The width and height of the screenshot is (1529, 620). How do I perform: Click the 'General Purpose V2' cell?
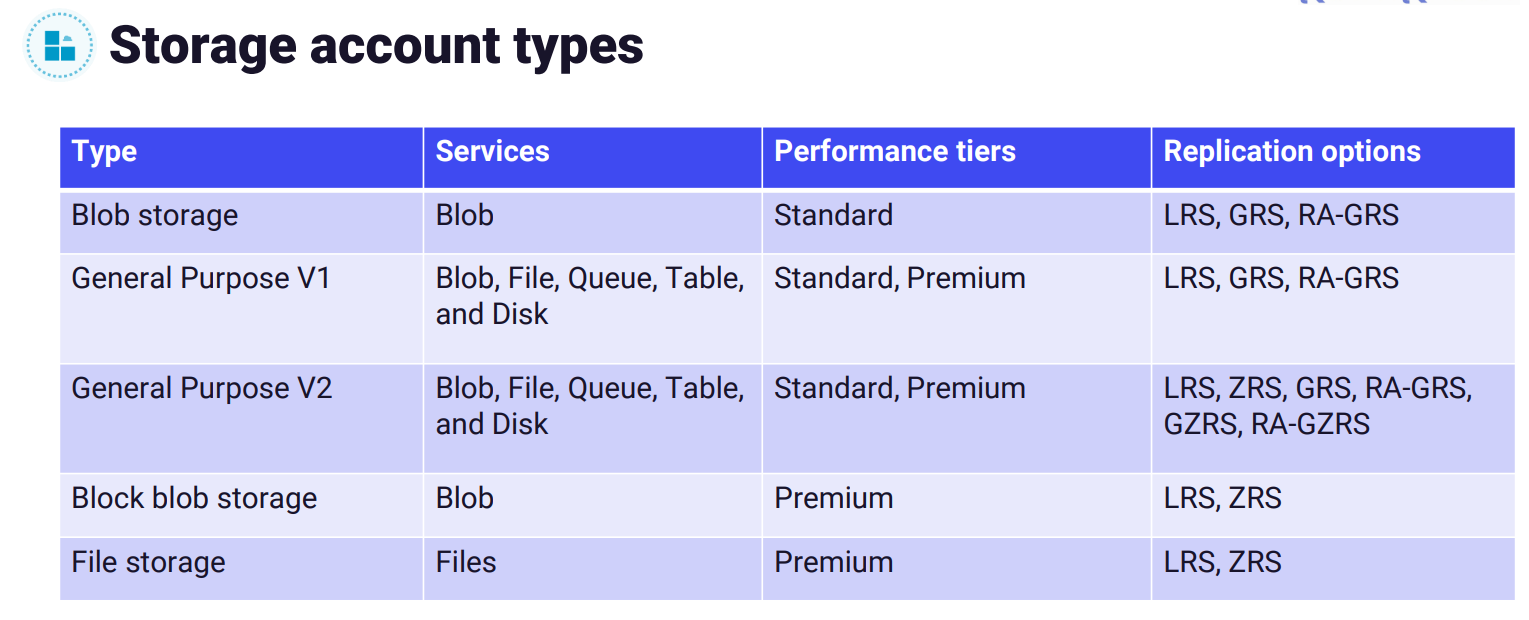pos(202,389)
